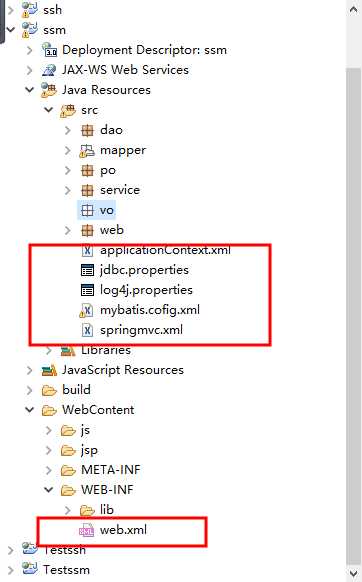Image resolution: width=362 pixels, height=582 pixels.
Task: Expand the dao package
Action: 68,130
